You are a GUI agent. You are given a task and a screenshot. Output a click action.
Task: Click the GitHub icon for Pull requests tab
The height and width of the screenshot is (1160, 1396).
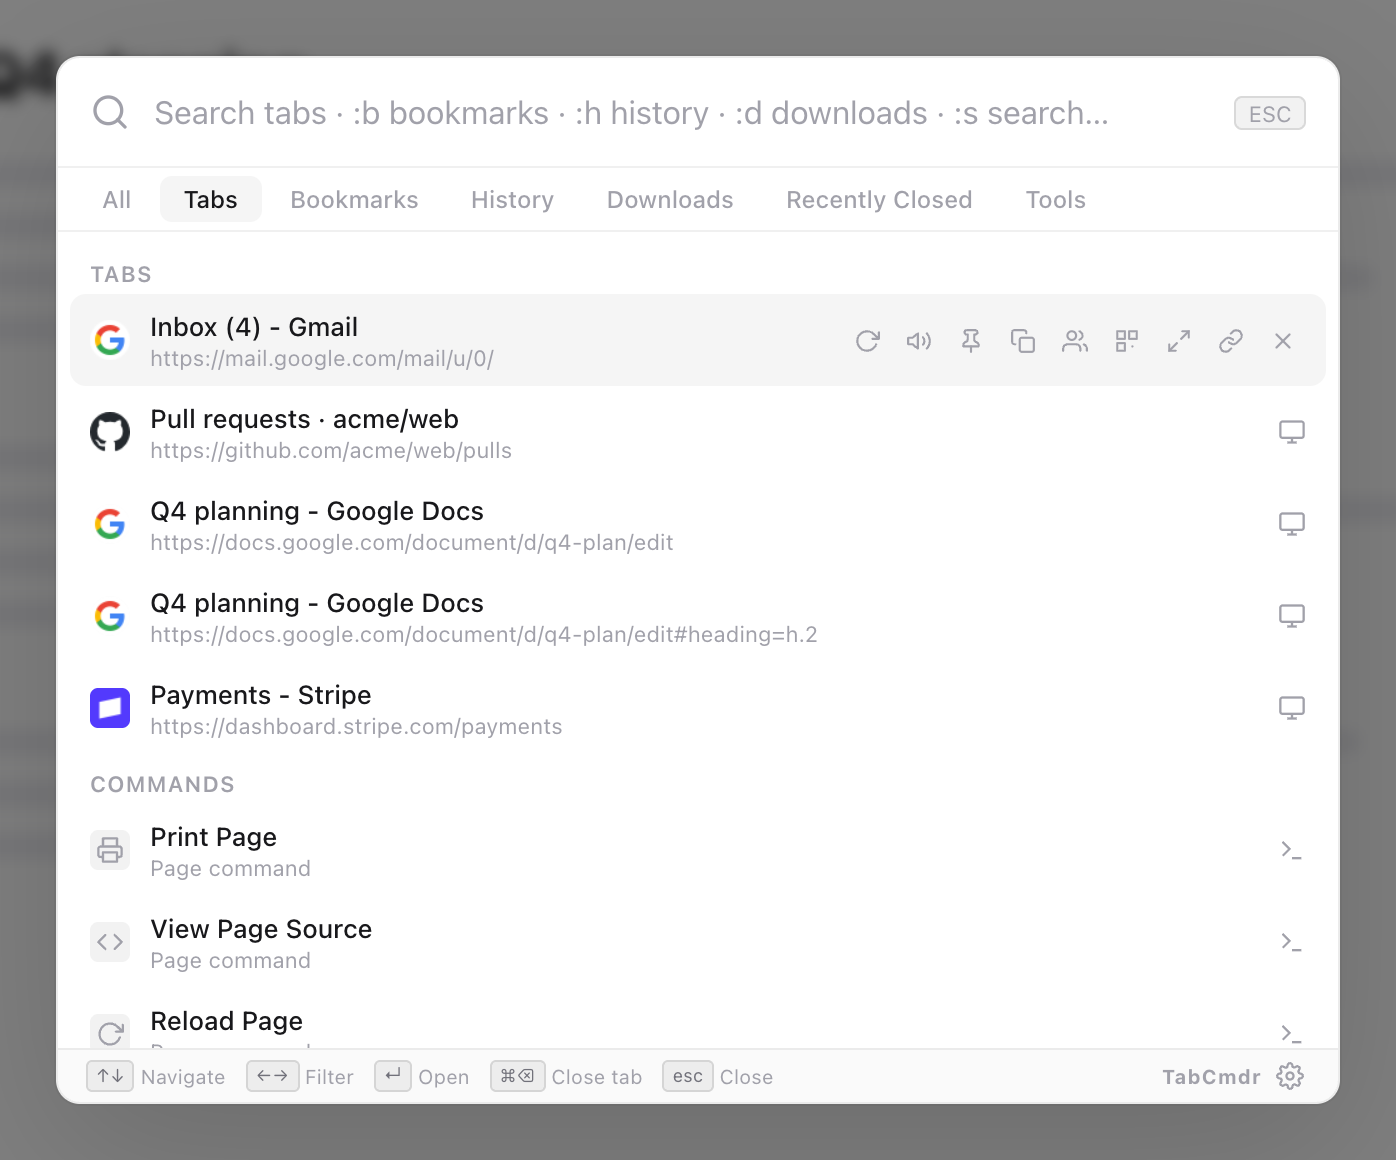(x=110, y=432)
